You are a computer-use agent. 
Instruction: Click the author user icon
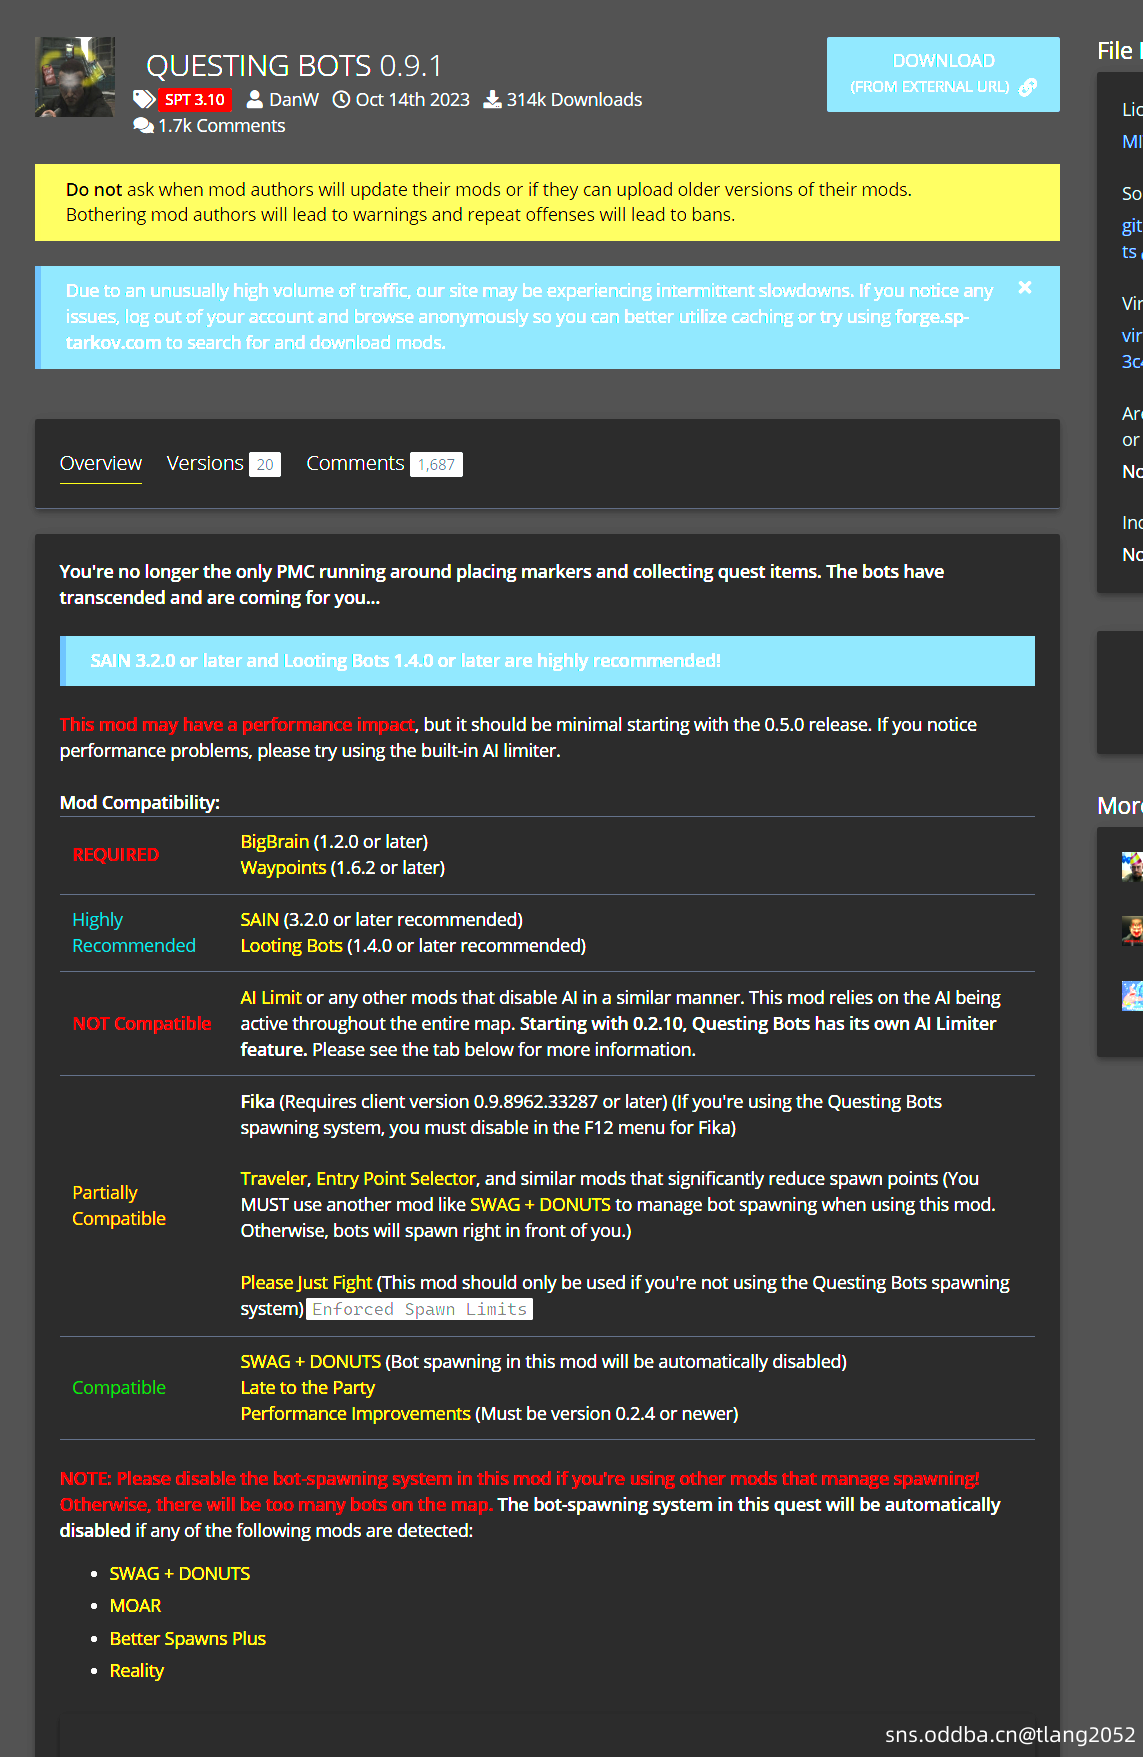(255, 99)
